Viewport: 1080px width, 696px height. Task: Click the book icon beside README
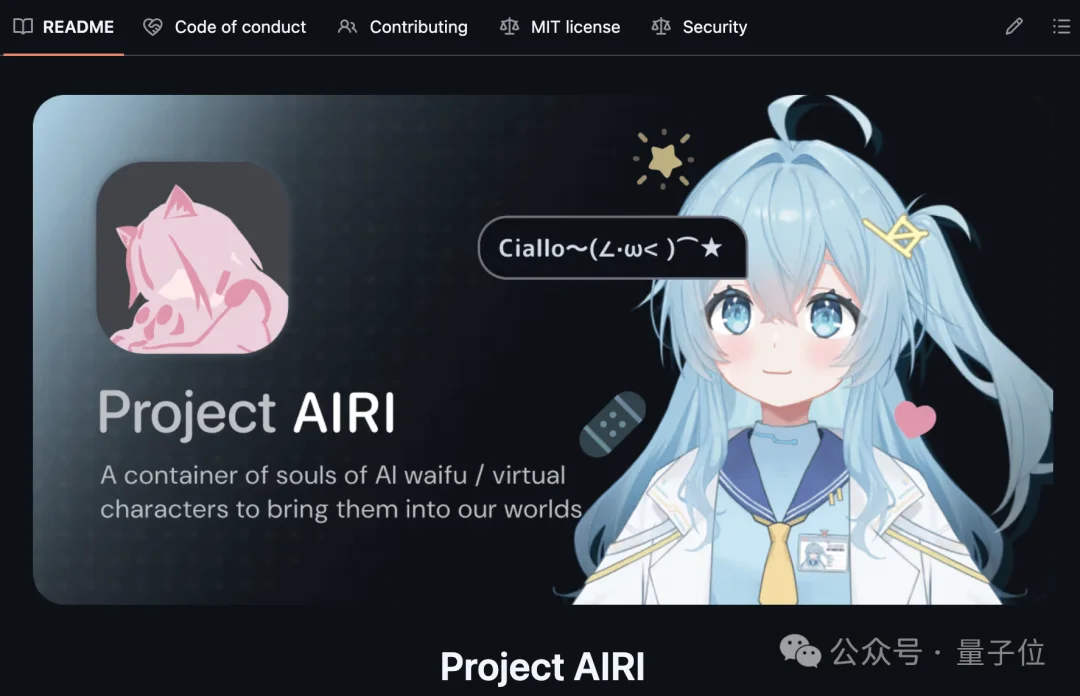23,27
